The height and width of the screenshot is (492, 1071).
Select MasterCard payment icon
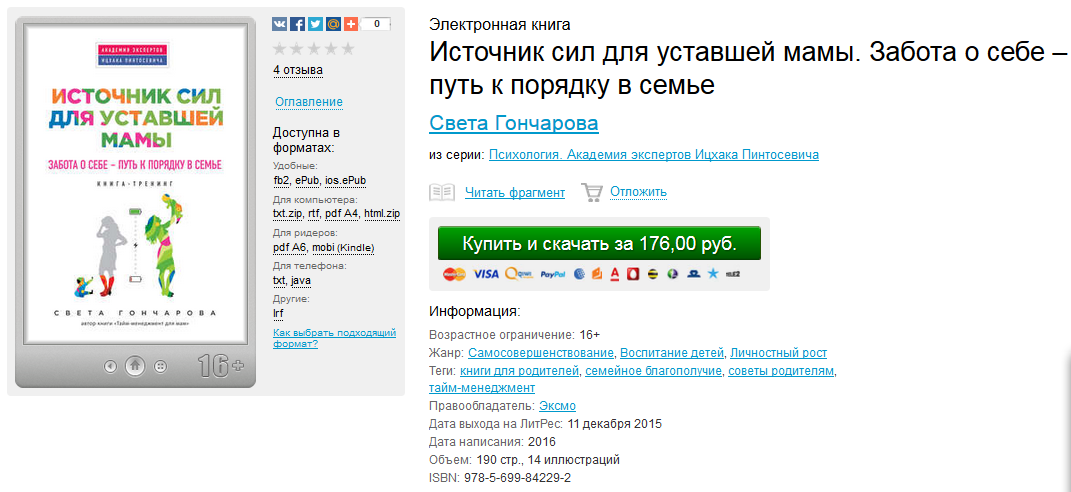[454, 274]
